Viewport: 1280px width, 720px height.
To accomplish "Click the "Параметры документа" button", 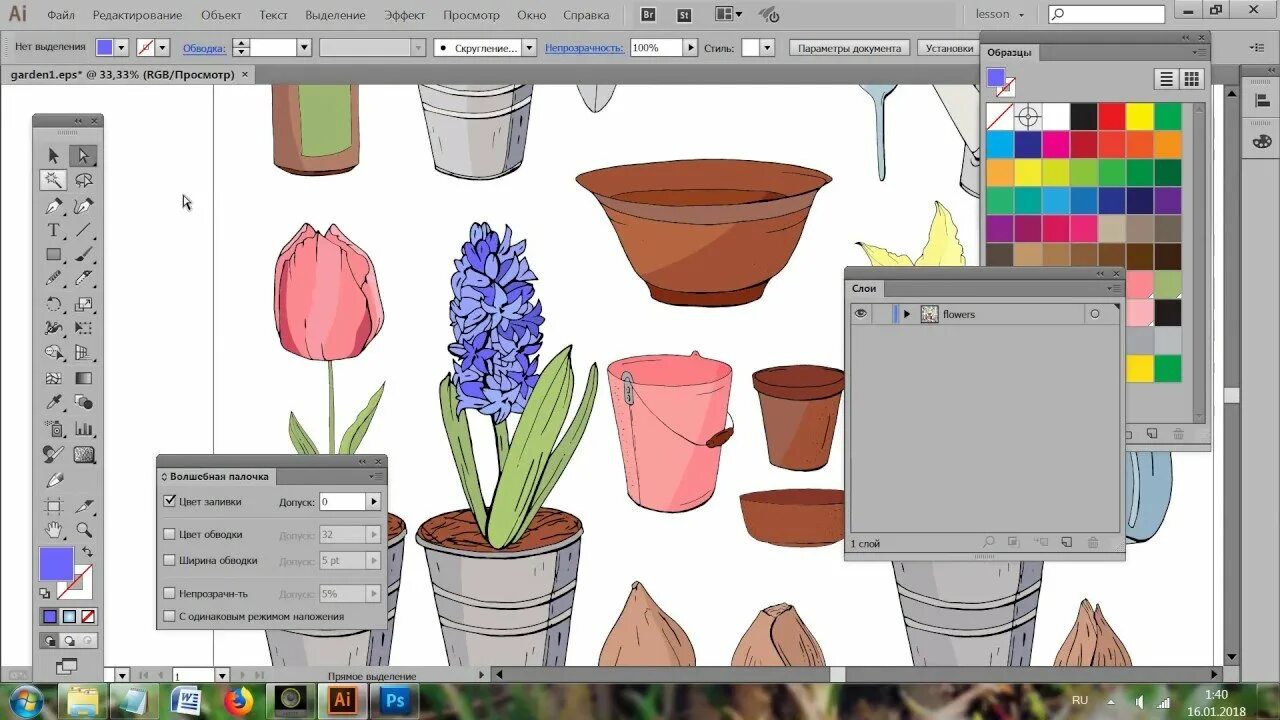I will (x=850, y=48).
